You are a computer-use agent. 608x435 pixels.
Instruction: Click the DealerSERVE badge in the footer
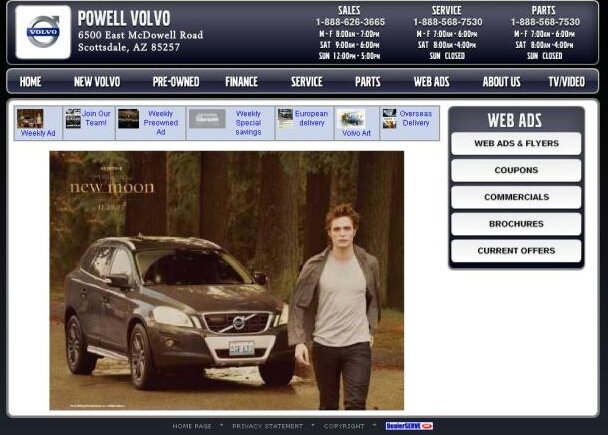pos(409,426)
